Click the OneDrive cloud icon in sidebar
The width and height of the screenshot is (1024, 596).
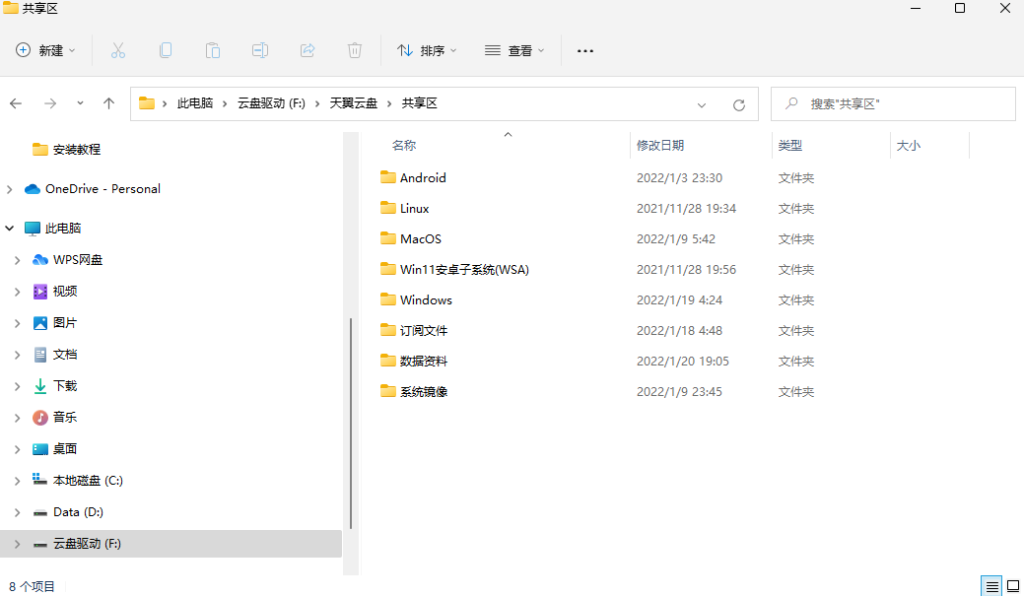pyautogui.click(x=32, y=189)
